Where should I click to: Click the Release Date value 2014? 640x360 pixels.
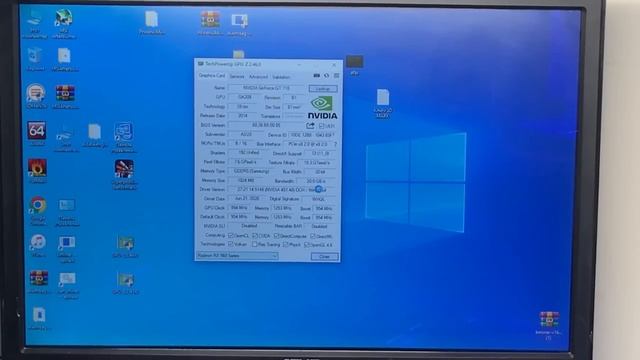243,116
